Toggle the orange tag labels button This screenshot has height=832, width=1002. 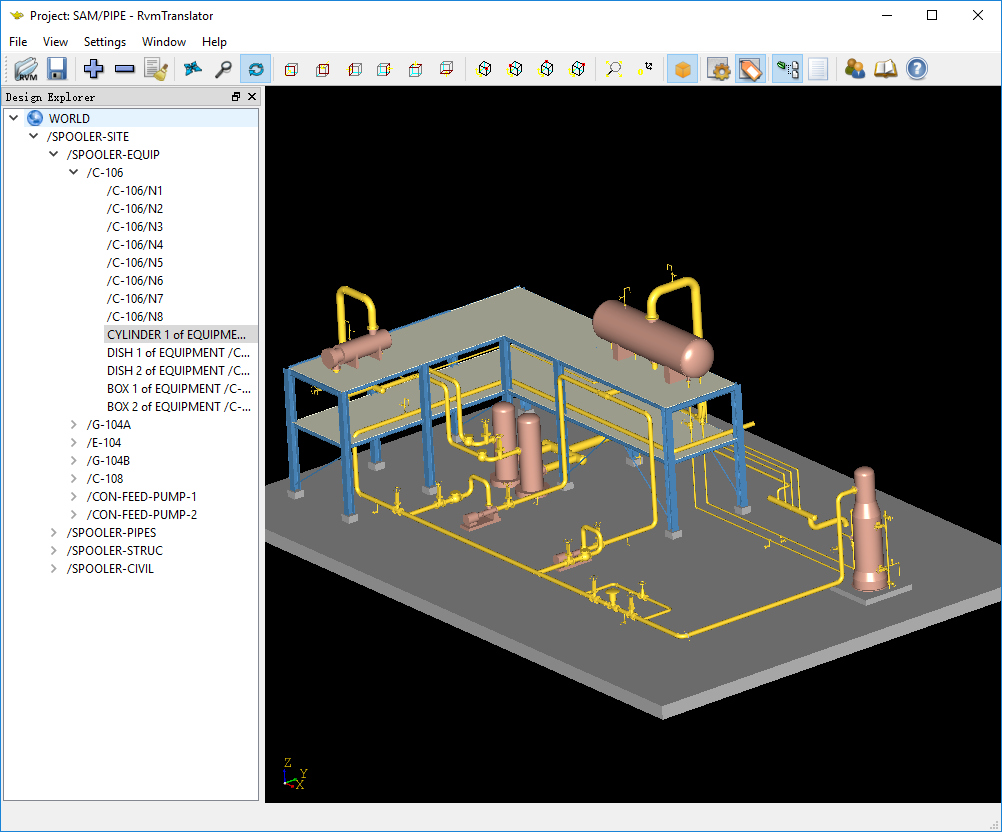750,69
